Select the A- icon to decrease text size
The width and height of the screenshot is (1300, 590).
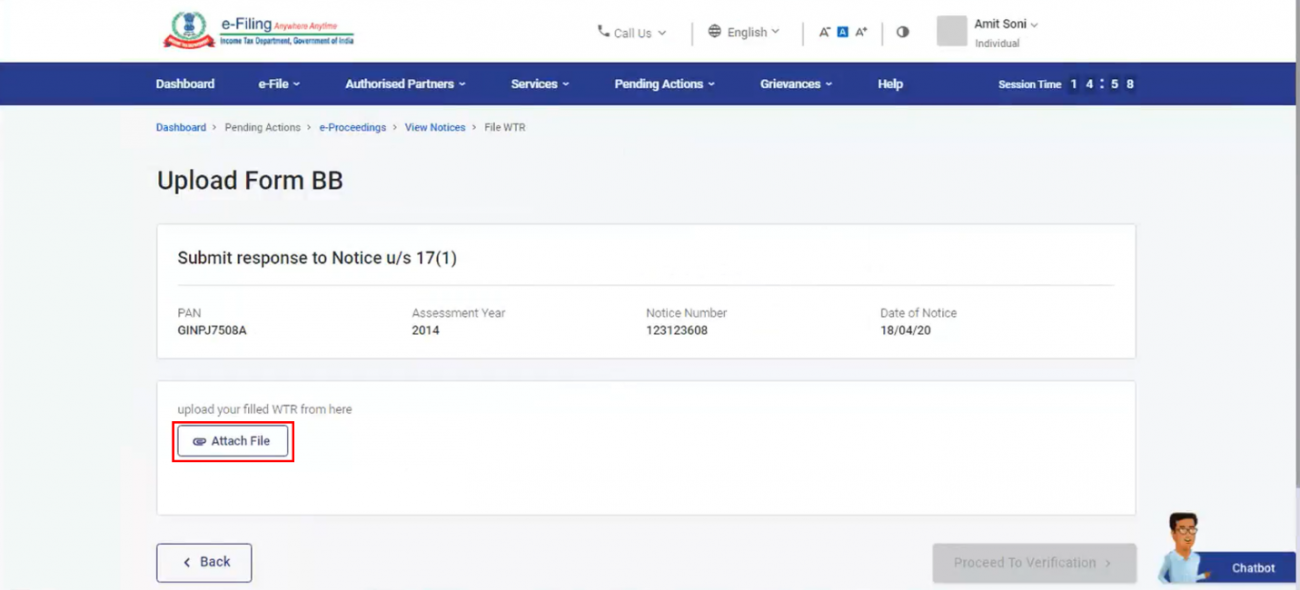tap(822, 31)
